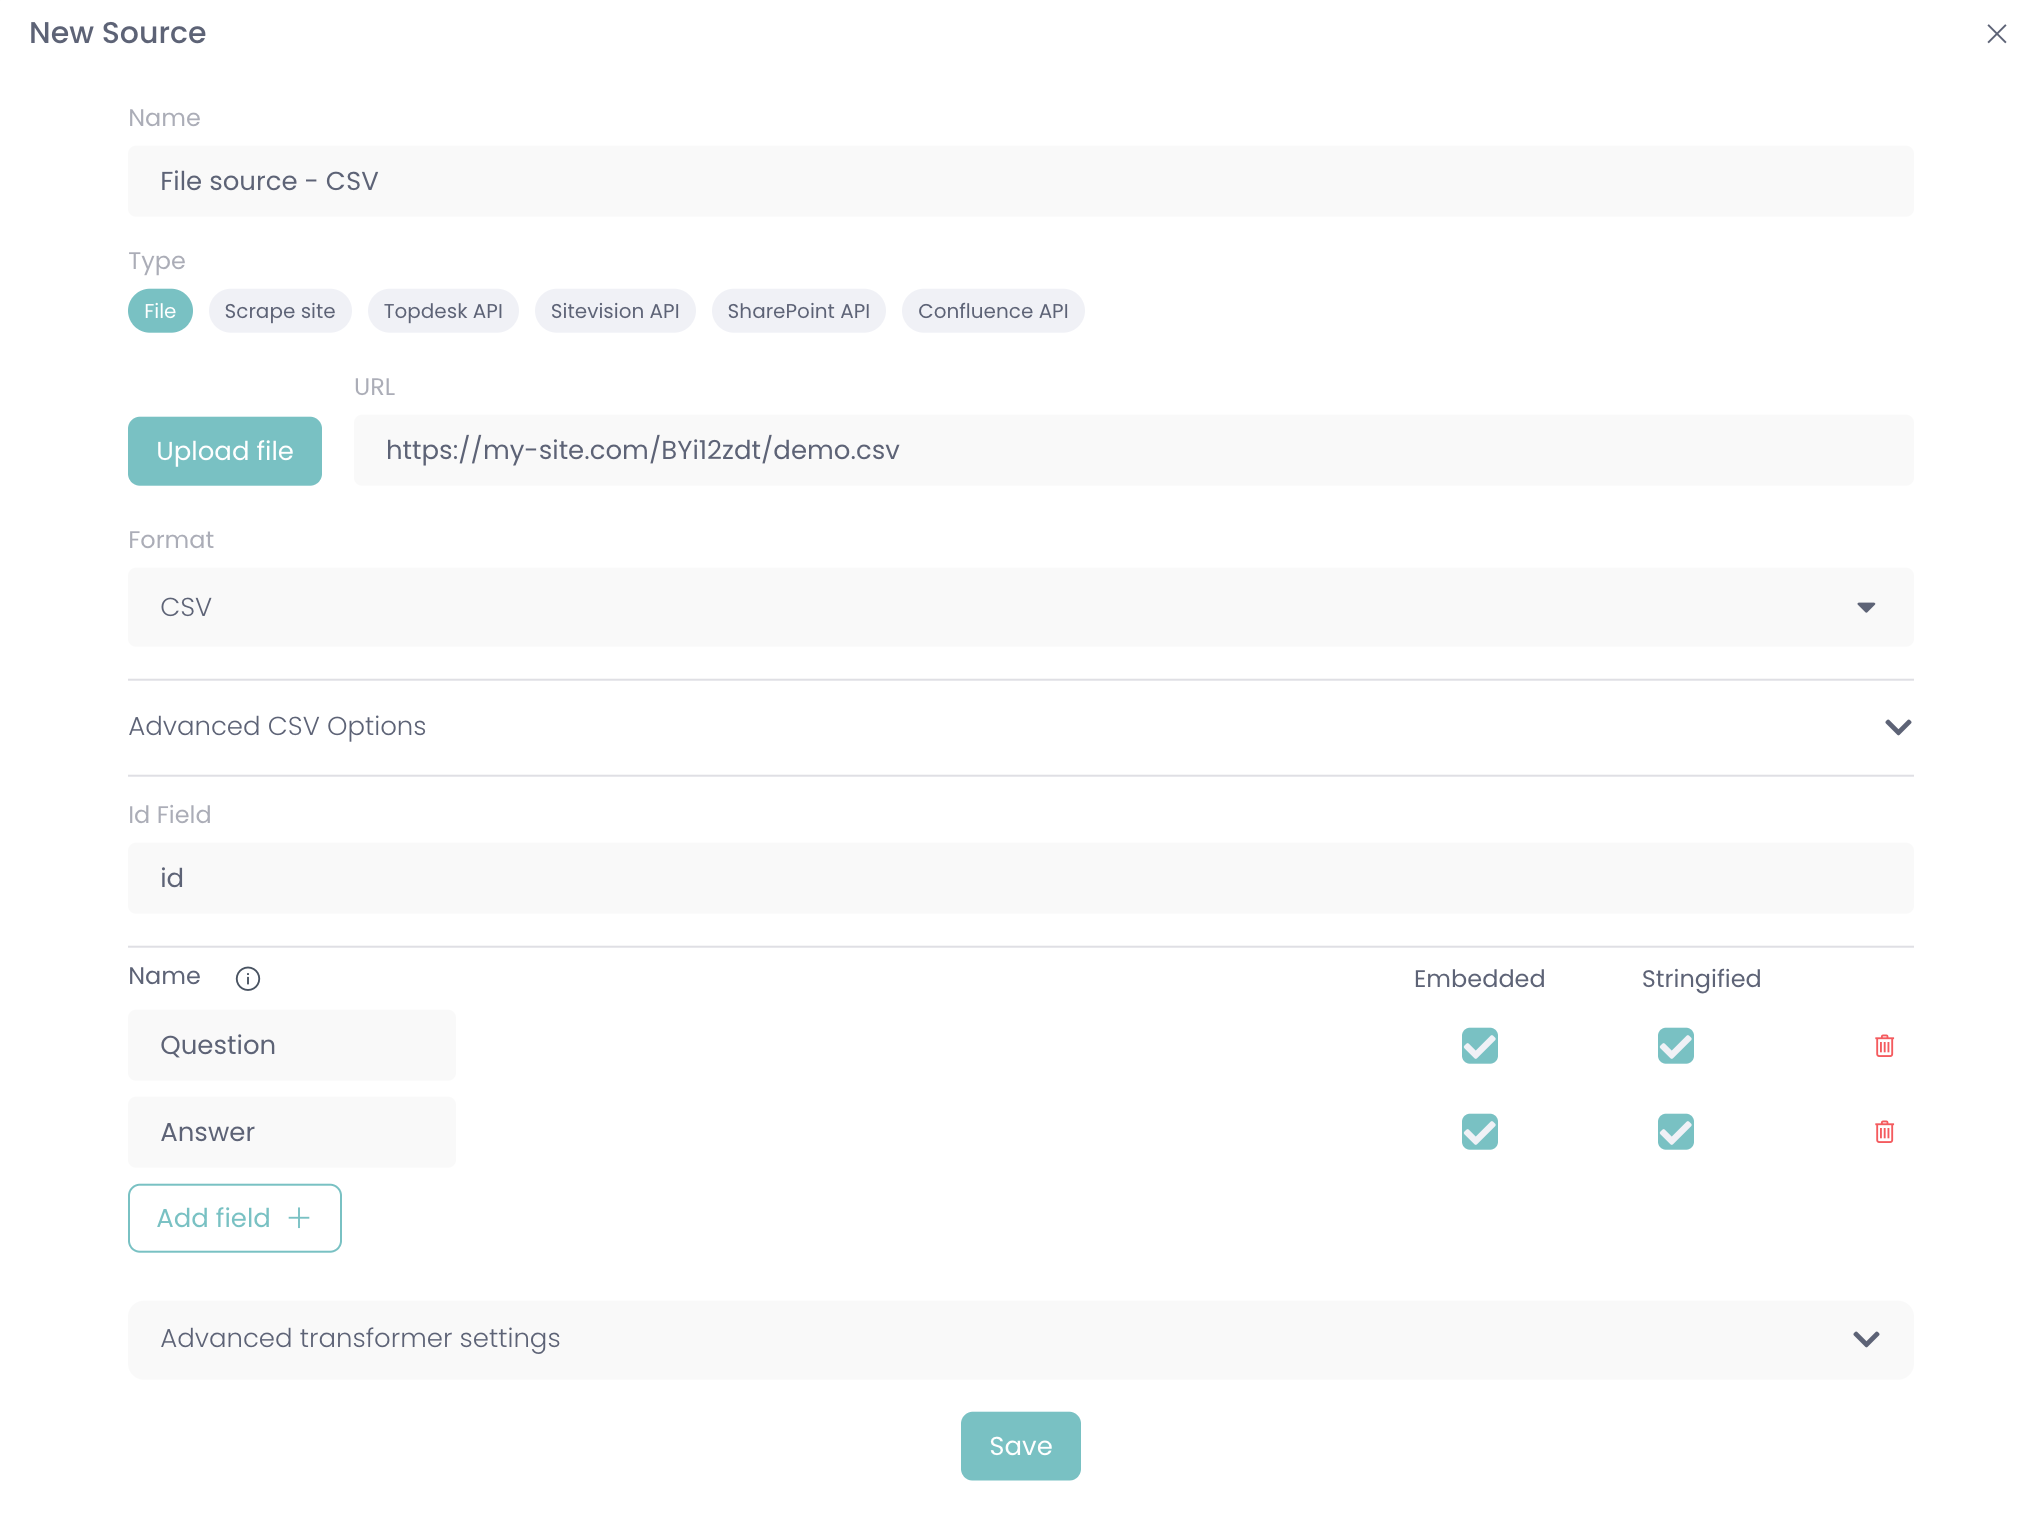The width and height of the screenshot is (2038, 1528).
Task: Open the Format CSV dropdown
Action: coord(1020,607)
